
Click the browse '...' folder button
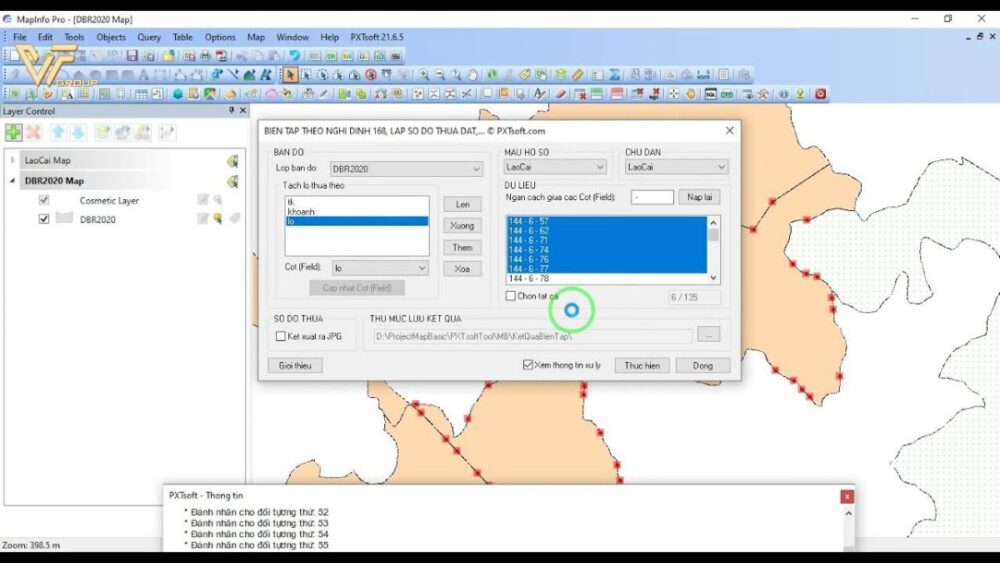709,334
